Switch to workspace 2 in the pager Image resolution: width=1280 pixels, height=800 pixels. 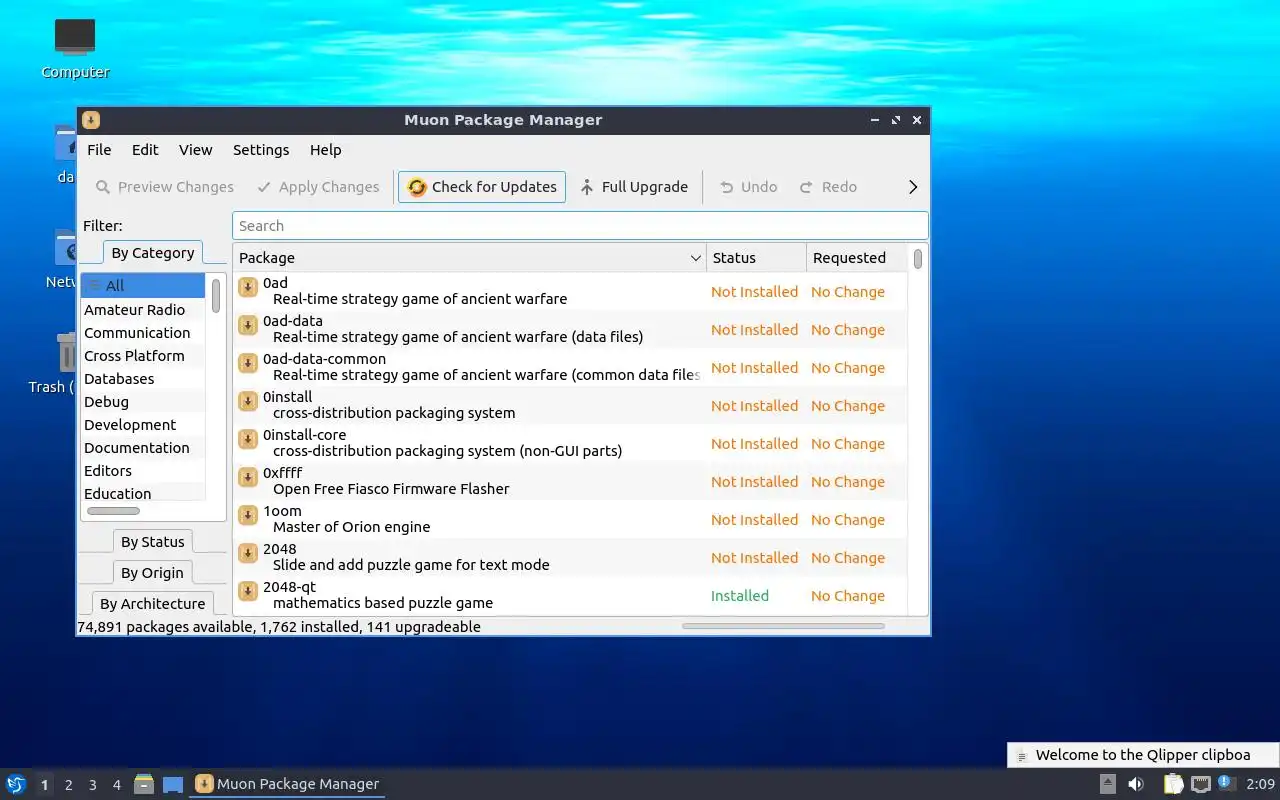click(x=68, y=785)
